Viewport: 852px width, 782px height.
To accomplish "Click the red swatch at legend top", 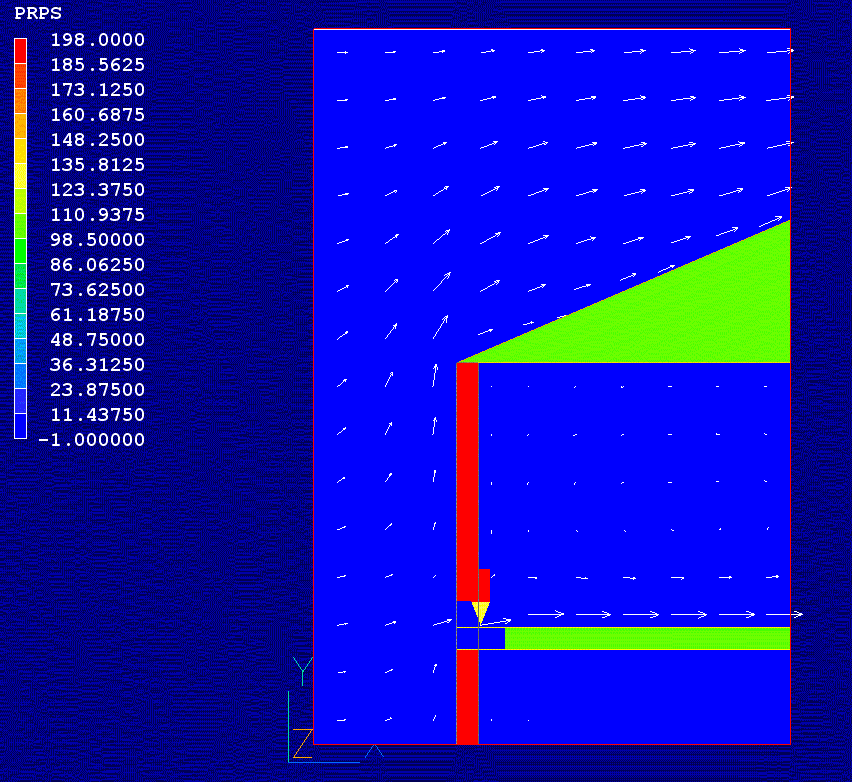I will click(x=20, y=52).
